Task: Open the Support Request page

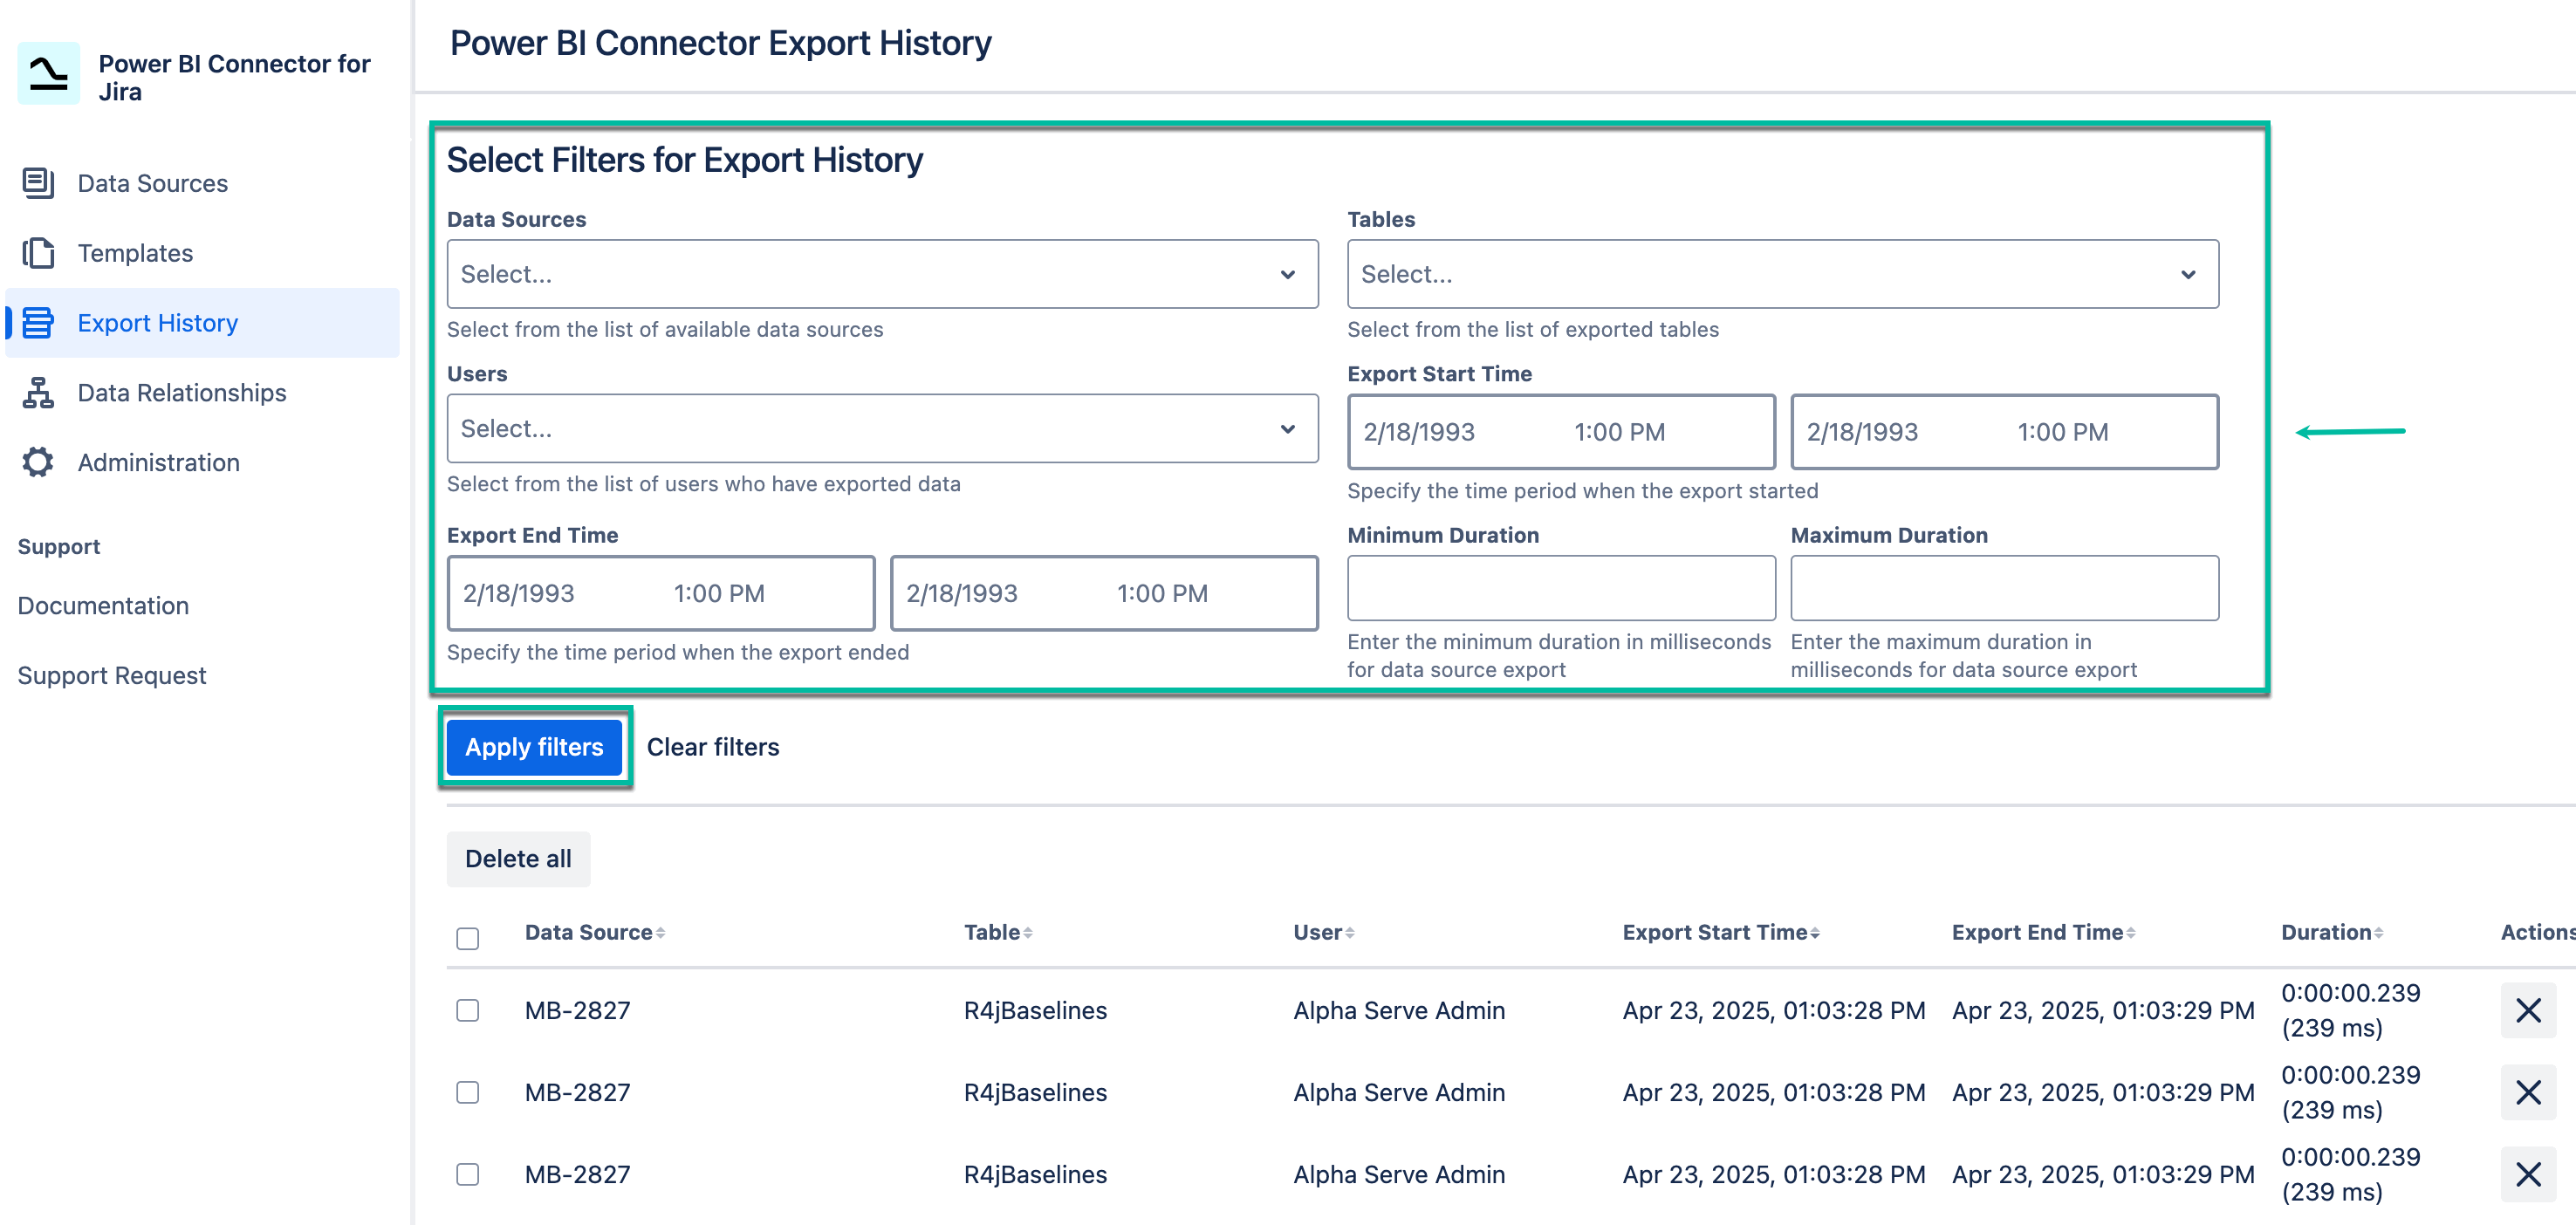Action: tap(112, 674)
